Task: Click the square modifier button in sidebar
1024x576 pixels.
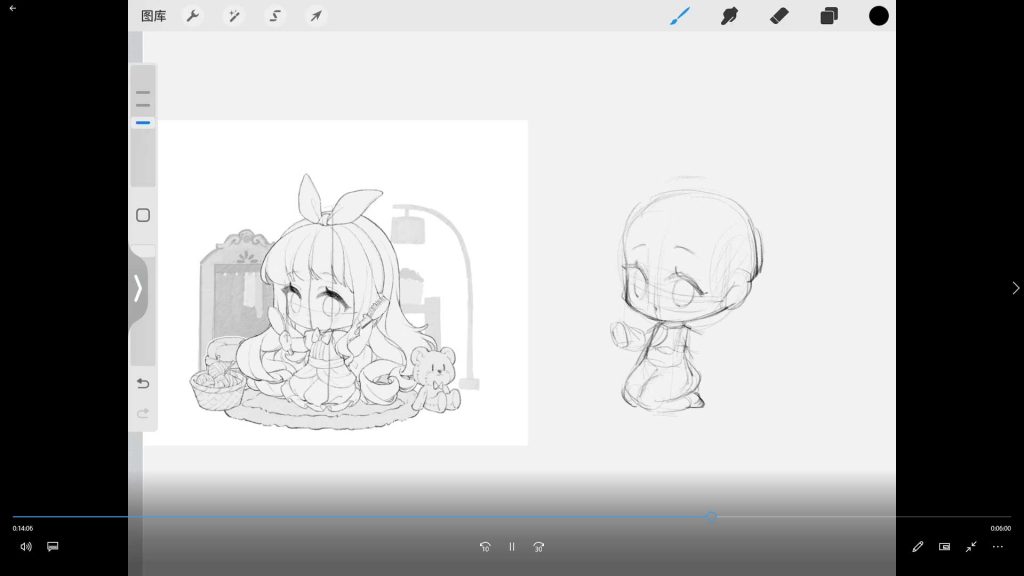Action: tap(143, 215)
